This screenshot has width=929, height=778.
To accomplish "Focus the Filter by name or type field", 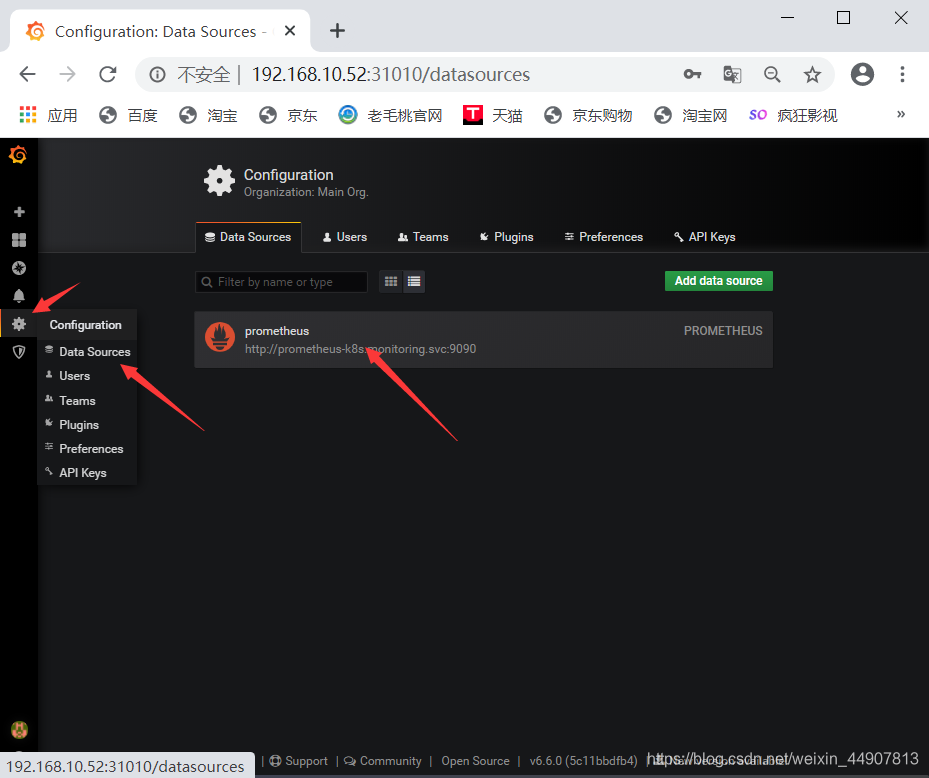I will [x=281, y=282].
